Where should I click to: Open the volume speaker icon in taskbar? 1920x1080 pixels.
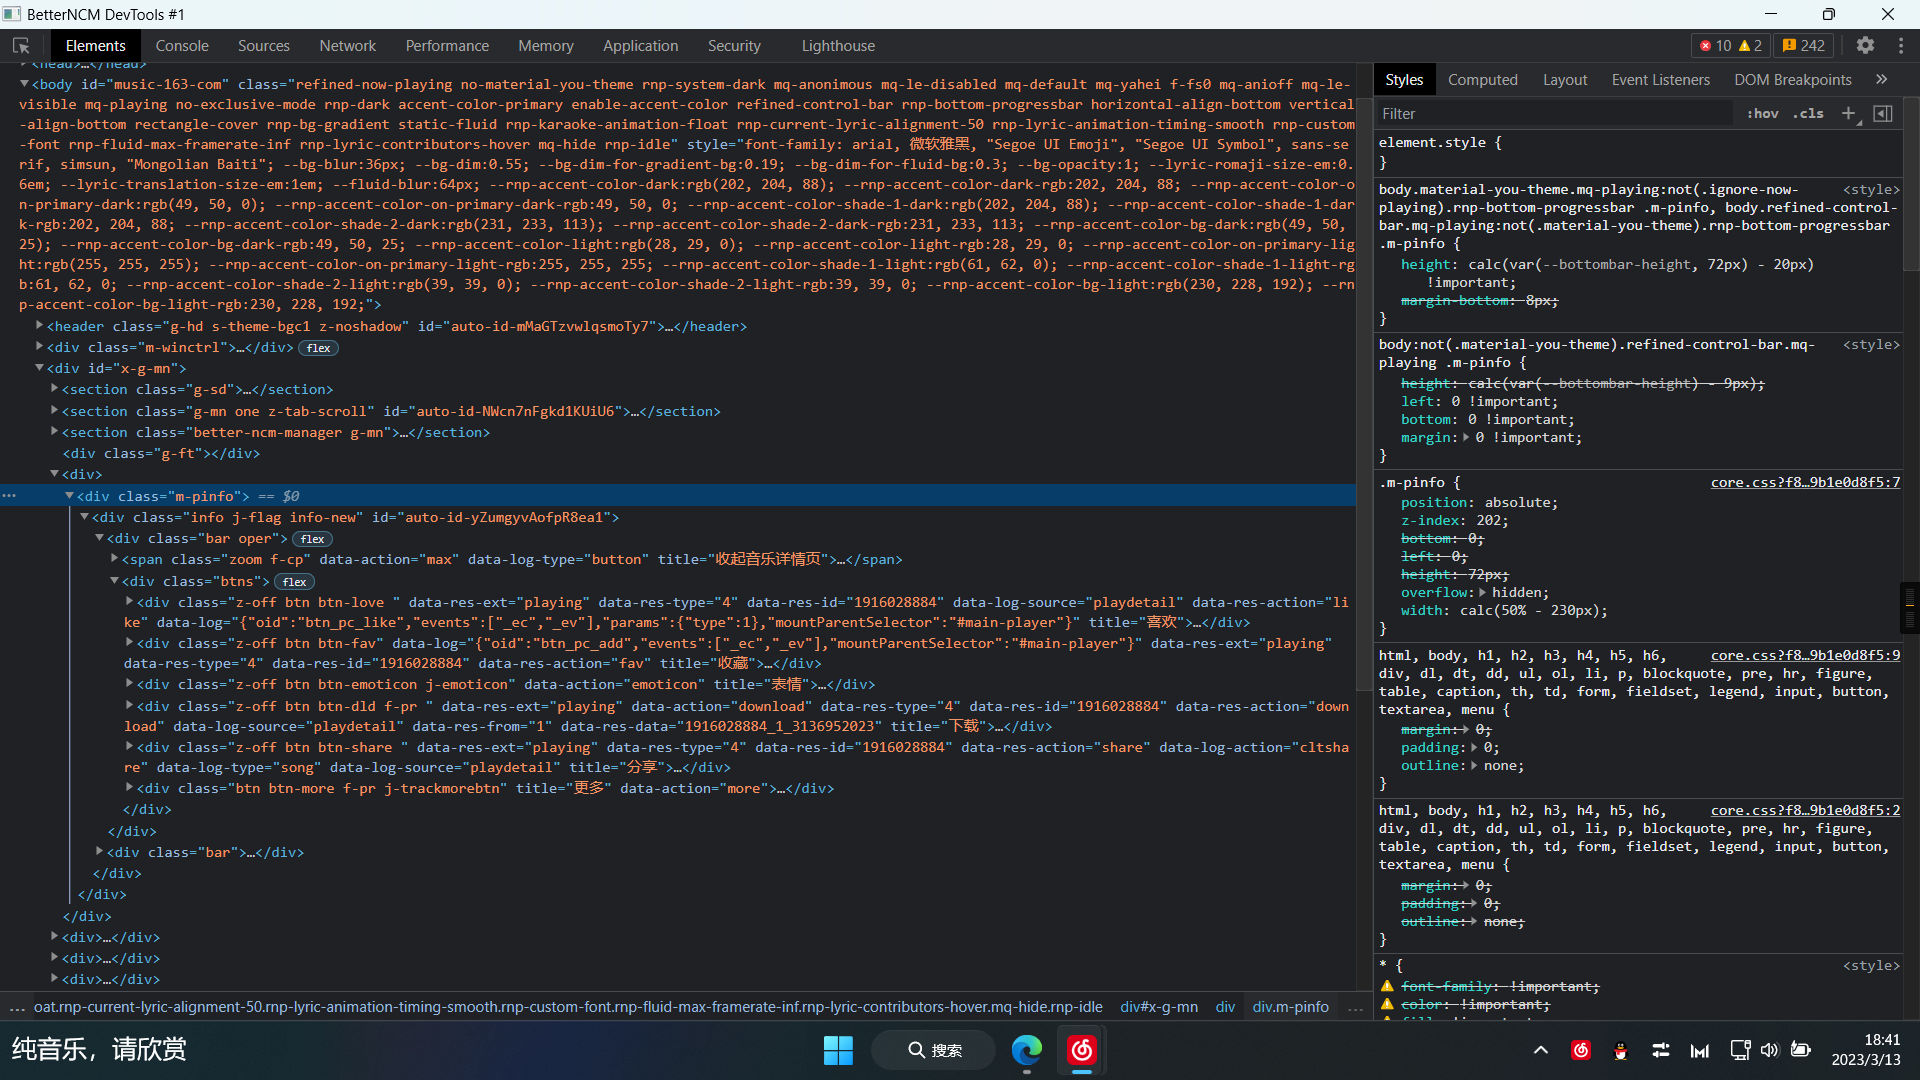tap(1770, 1050)
